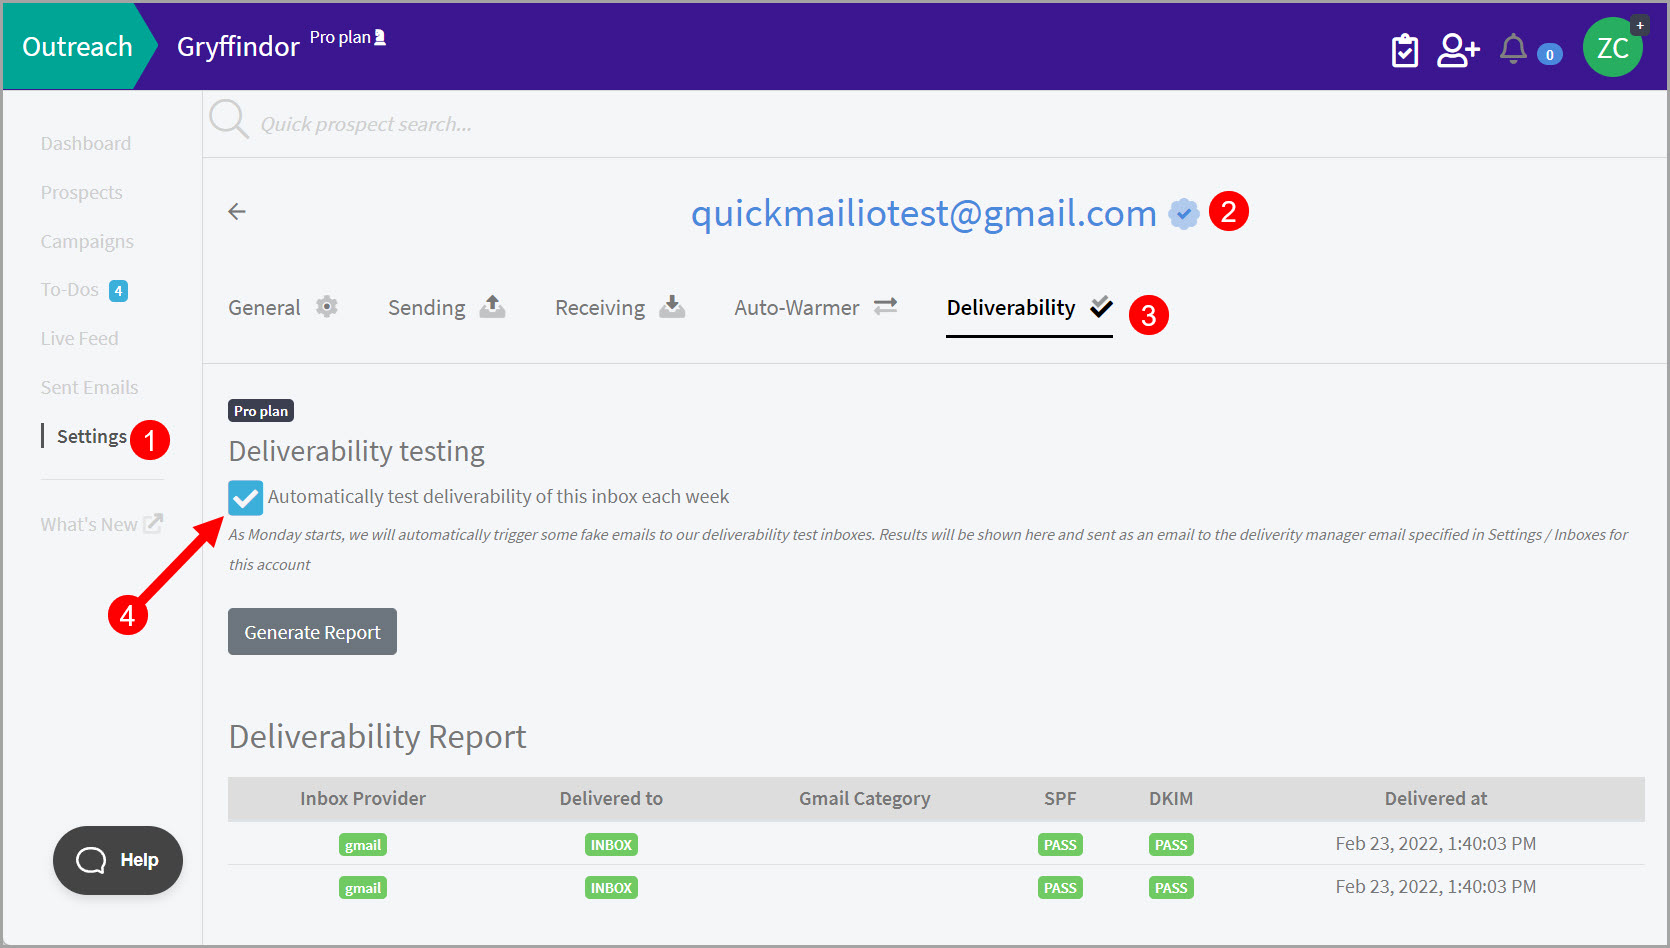Screen dimensions: 1670x948
Task: Click the Deliverability testing heading
Action: point(356,452)
